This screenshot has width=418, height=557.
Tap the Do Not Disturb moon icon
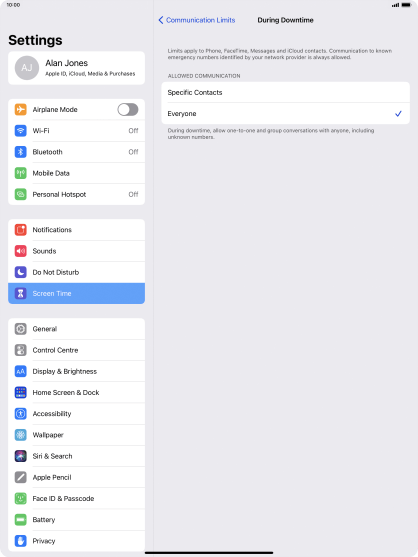click(x=21, y=272)
